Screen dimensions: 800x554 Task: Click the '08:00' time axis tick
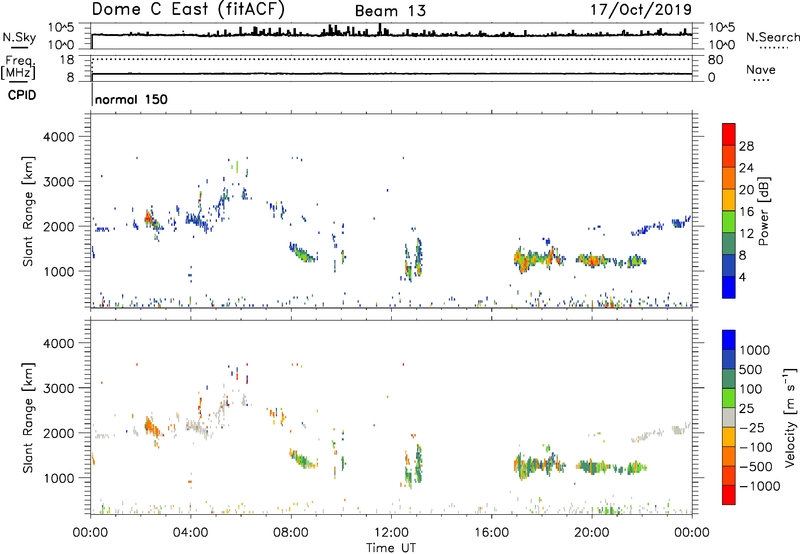(x=291, y=533)
